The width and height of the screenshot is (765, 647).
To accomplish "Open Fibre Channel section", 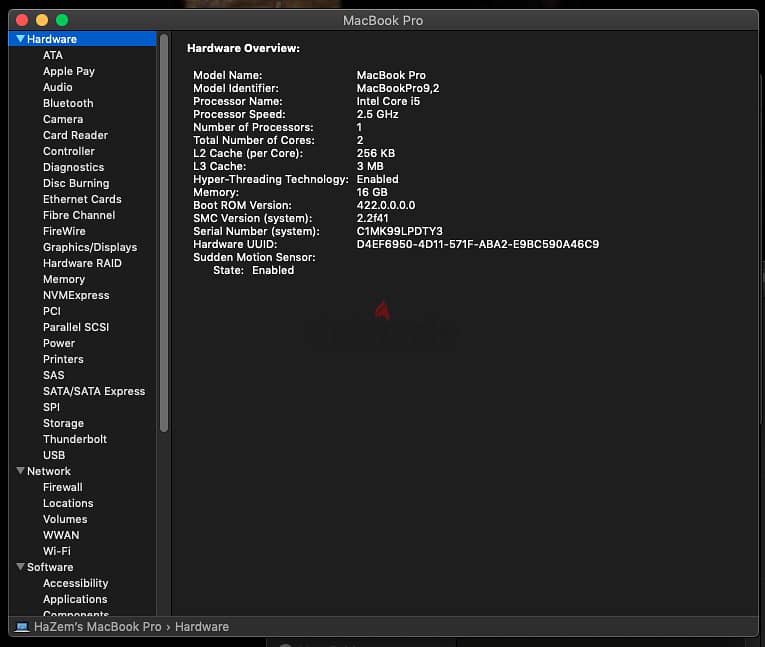I will [79, 215].
